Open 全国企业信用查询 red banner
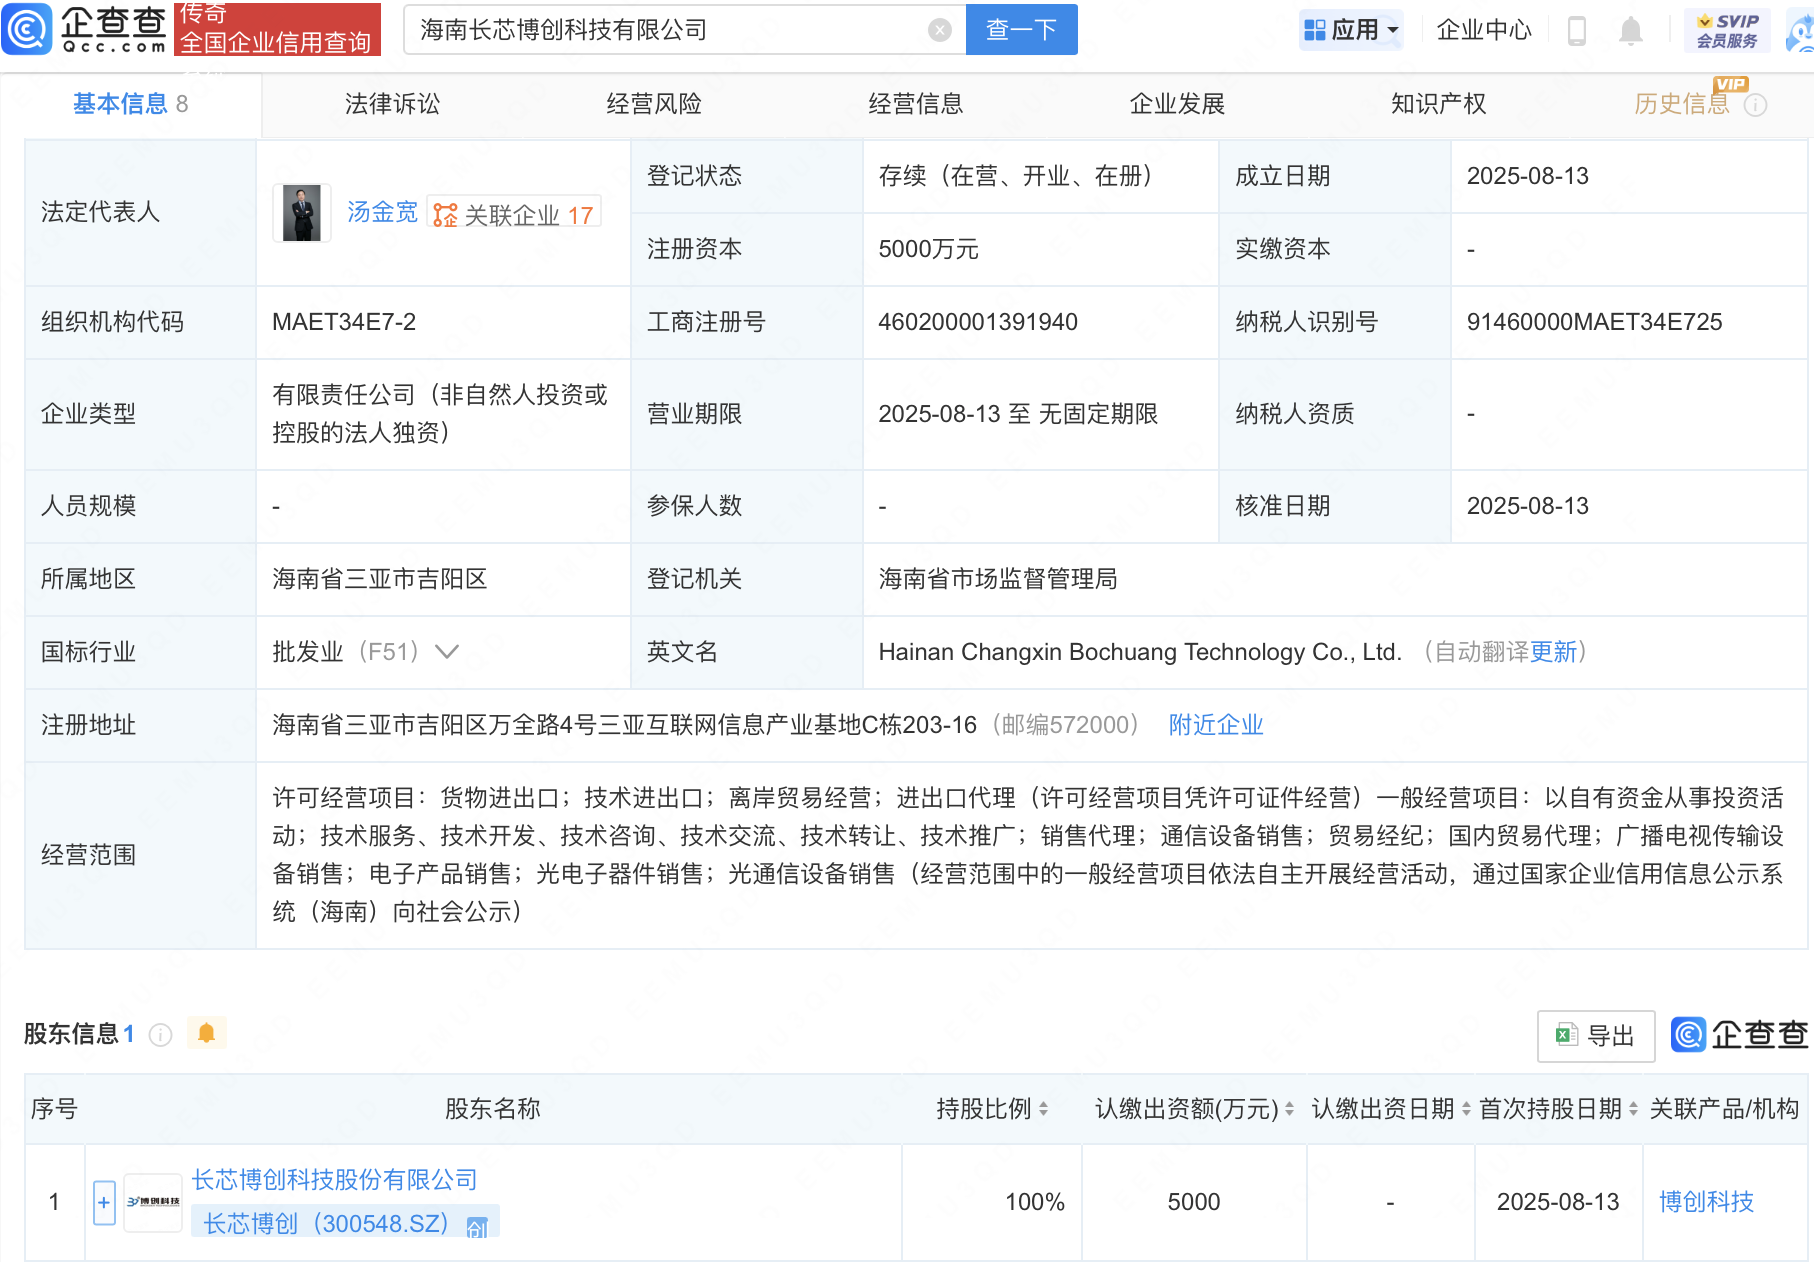Viewport: 1814px width, 1262px height. 276,29
